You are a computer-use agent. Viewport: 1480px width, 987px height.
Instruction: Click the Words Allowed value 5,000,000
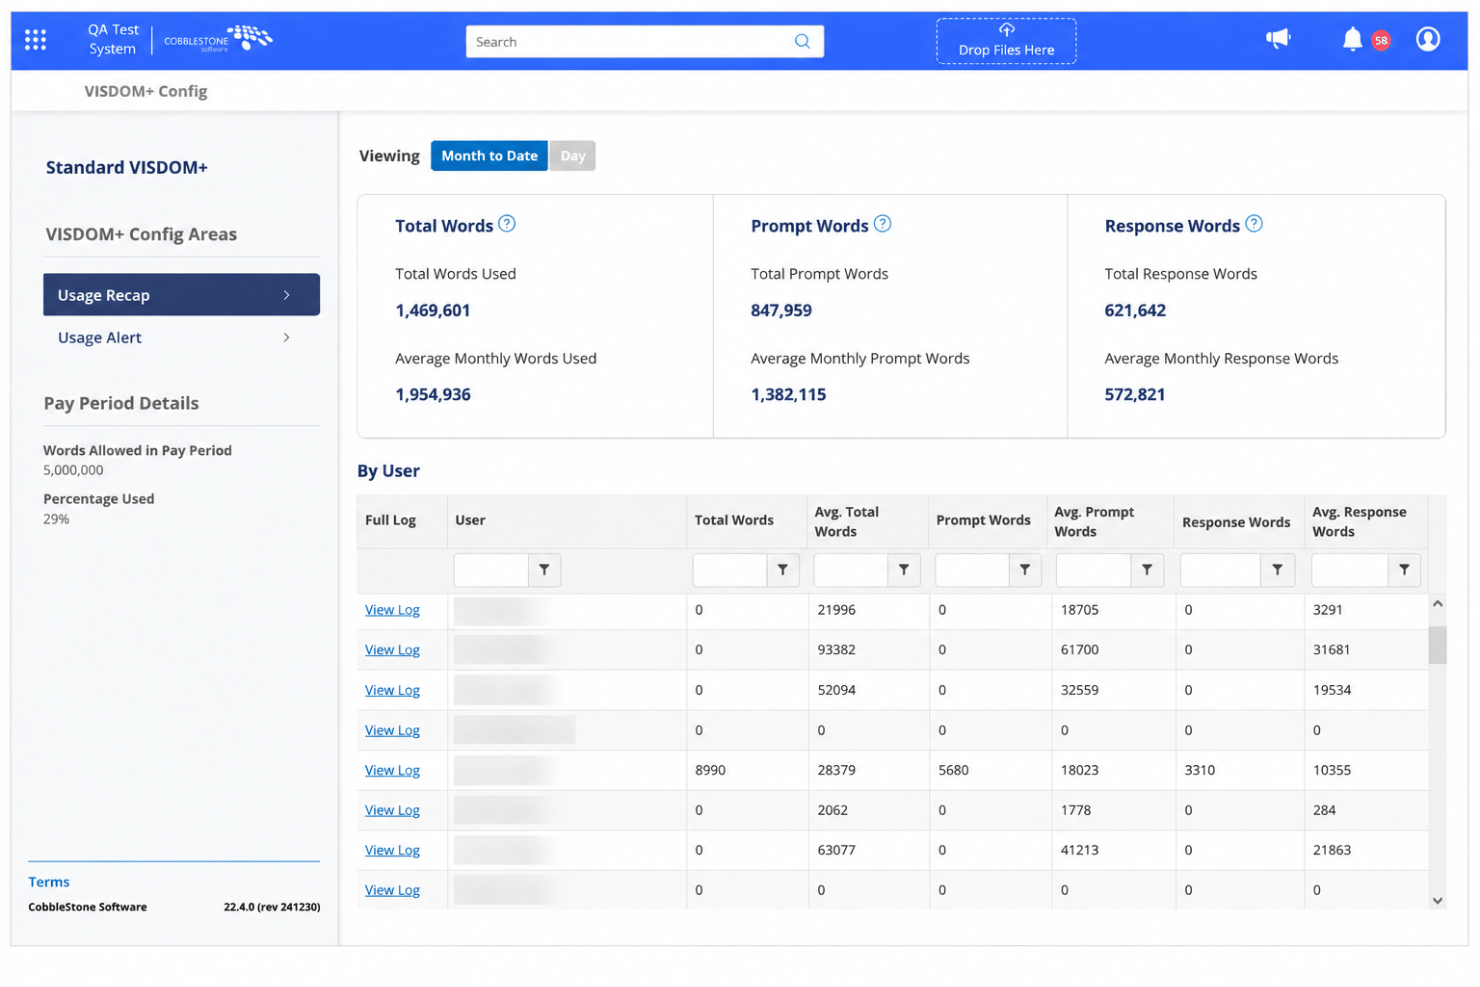(x=73, y=470)
